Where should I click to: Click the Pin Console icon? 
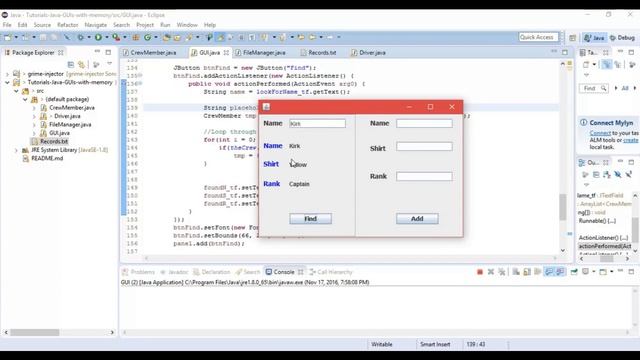point(574,272)
